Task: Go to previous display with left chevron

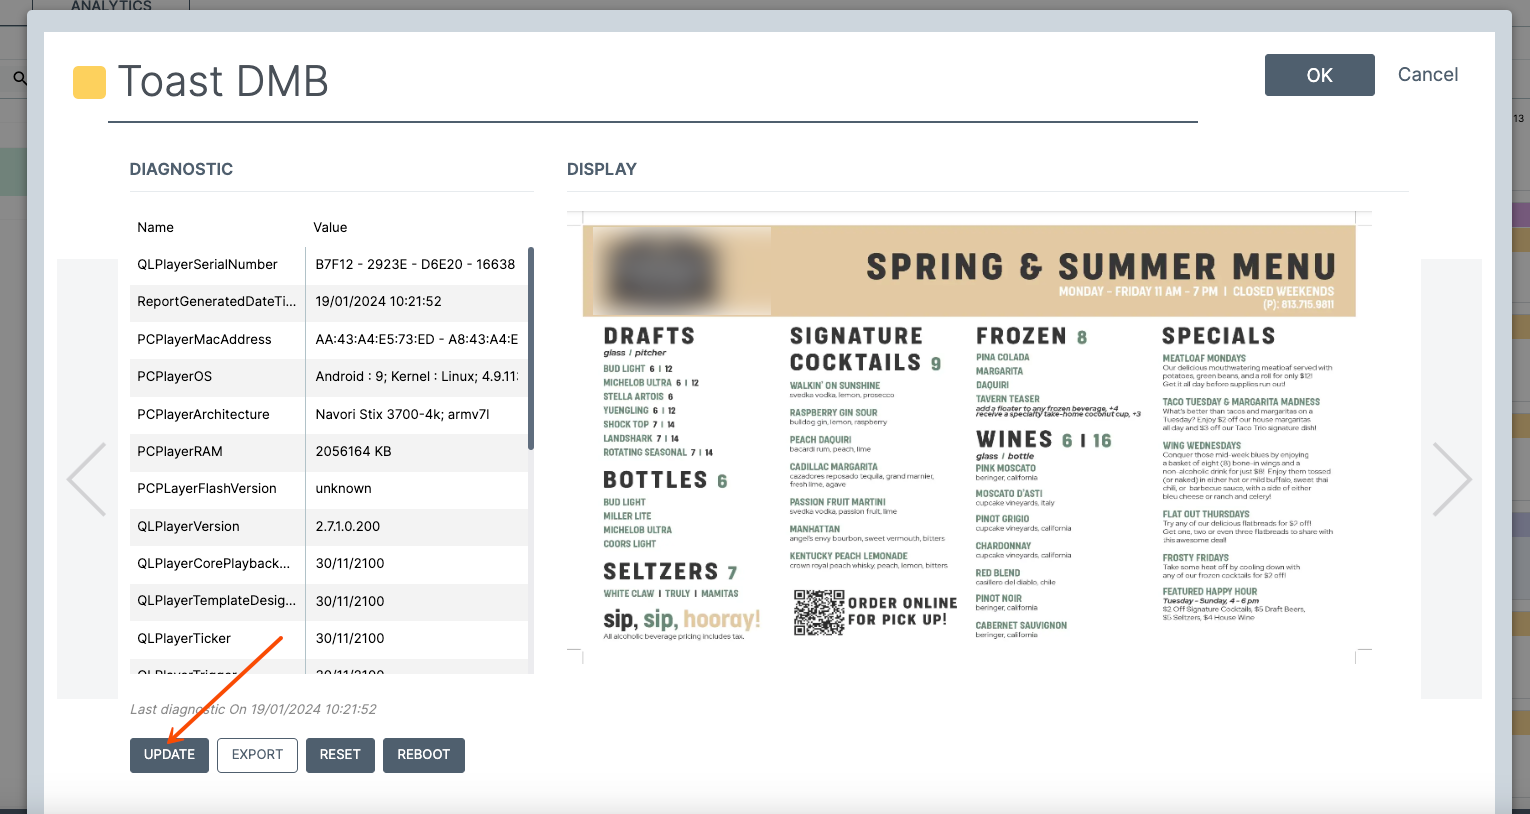Action: (87, 479)
